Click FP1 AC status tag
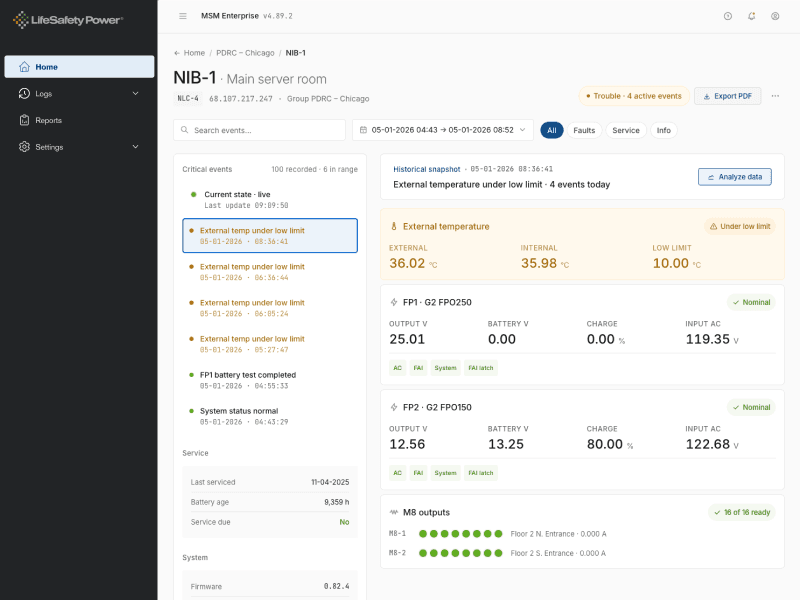The width and height of the screenshot is (800, 600). [x=397, y=368]
